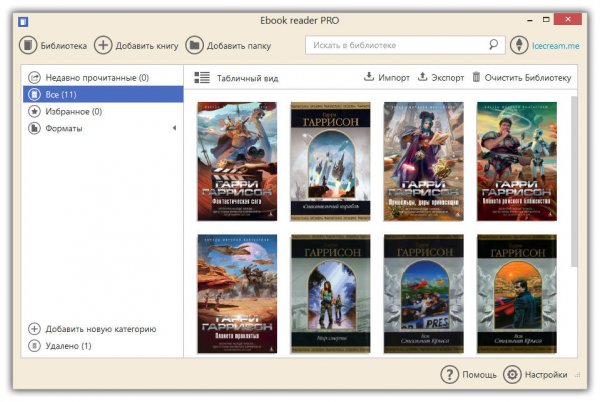Click the Ebook reader app icon
Screen dimensions: 600x402
point(23,22)
